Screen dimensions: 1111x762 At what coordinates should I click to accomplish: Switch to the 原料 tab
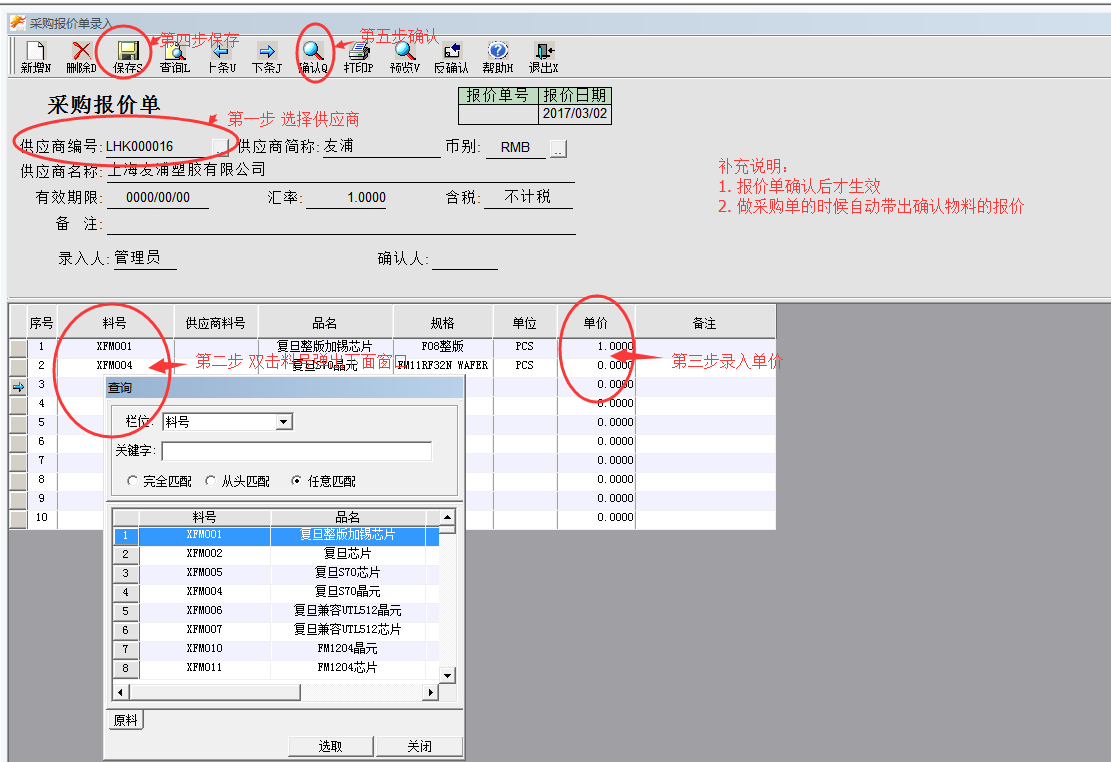(125, 720)
